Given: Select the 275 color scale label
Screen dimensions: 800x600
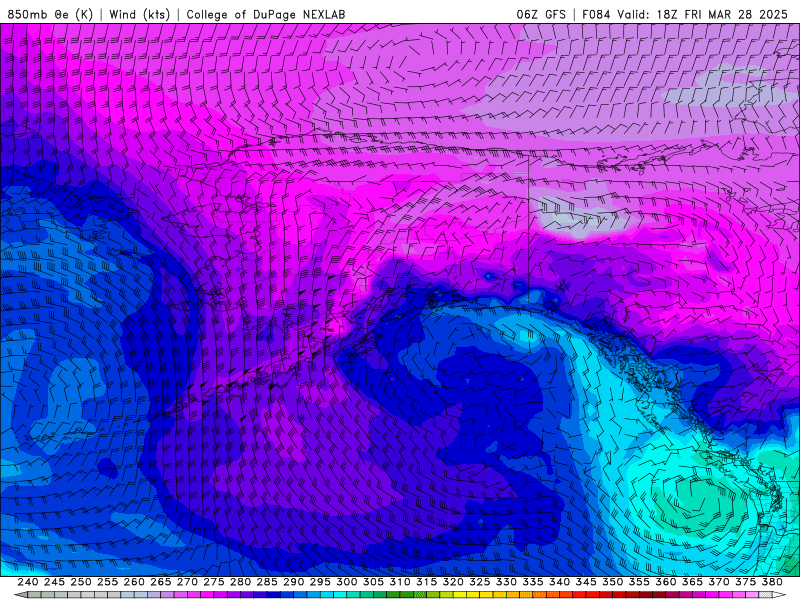Looking at the screenshot, I should click(213, 582).
